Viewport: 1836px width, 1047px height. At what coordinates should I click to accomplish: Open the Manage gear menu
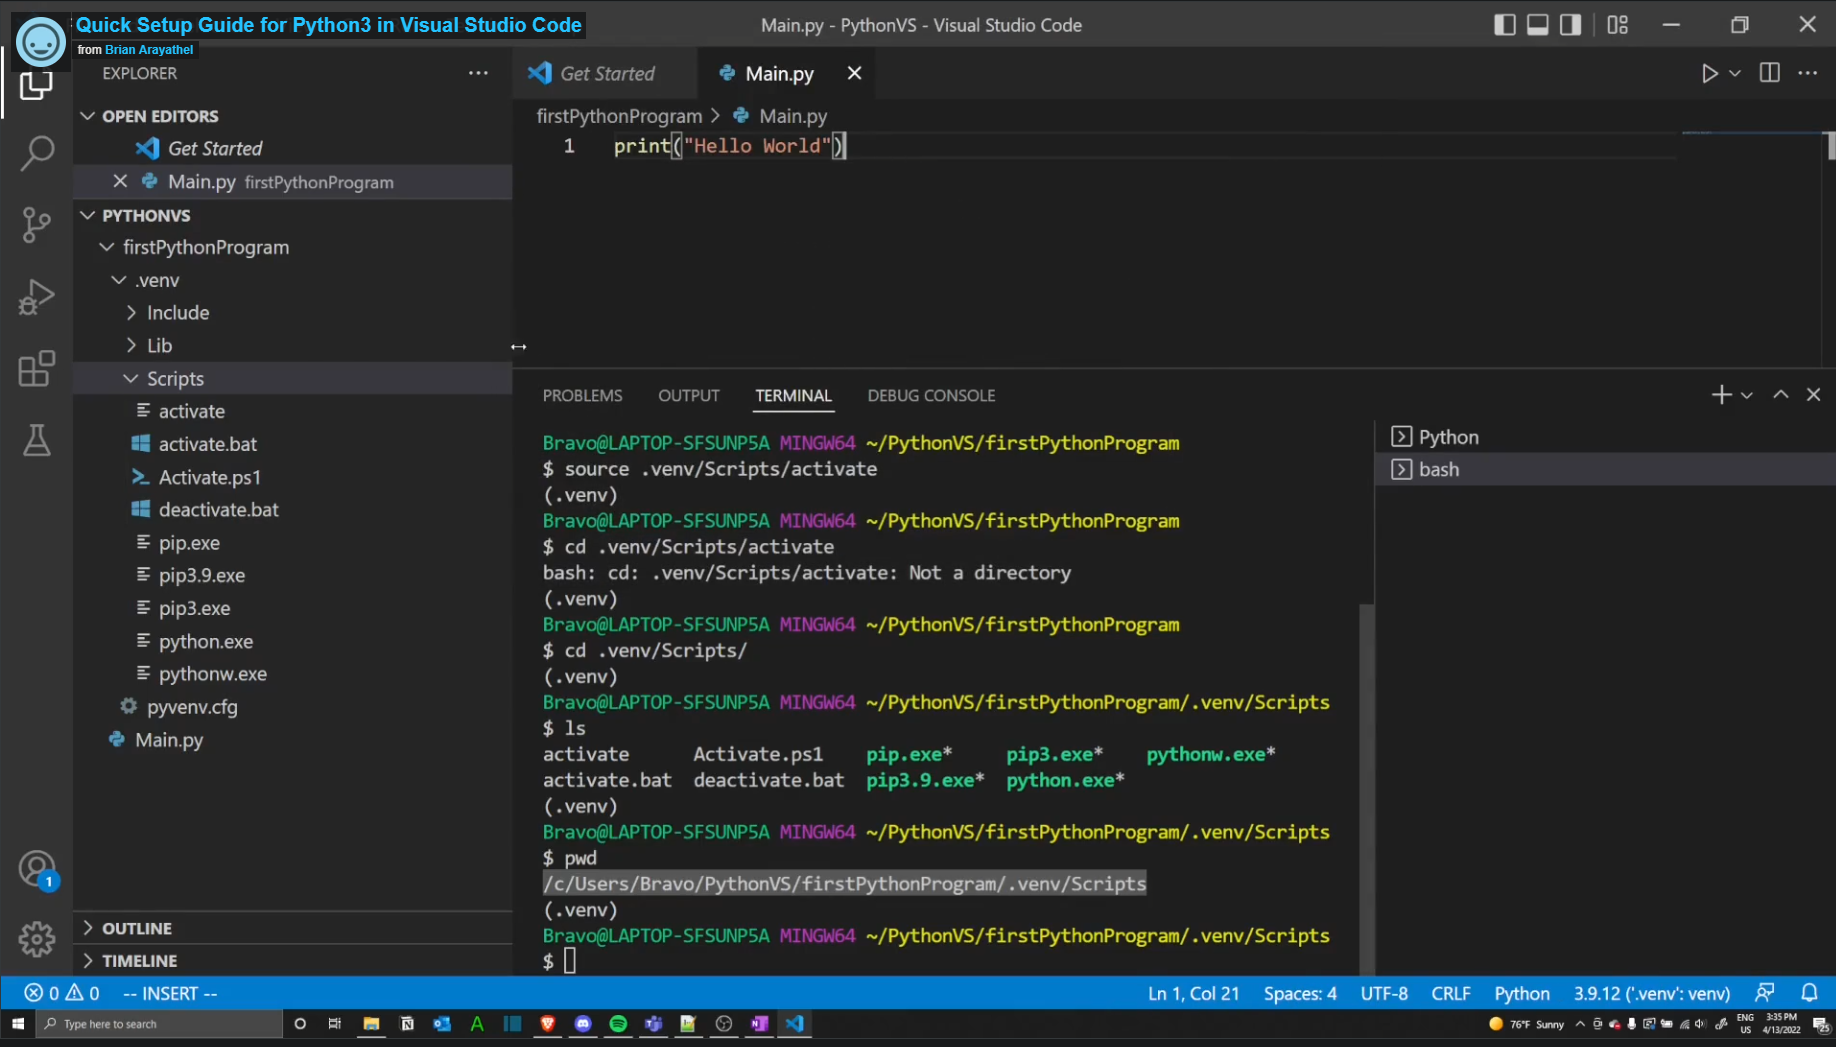[x=37, y=939]
